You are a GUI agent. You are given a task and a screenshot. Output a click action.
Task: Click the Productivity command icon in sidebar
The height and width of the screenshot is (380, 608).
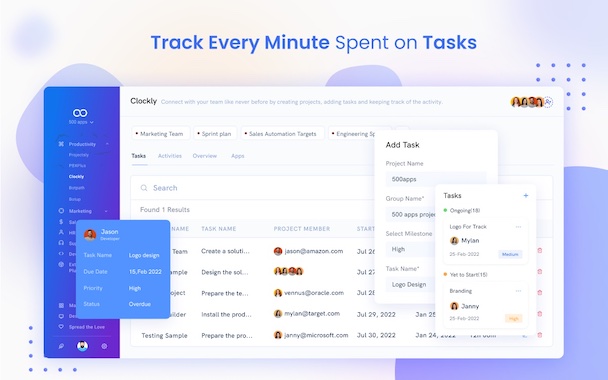pyautogui.click(x=61, y=144)
